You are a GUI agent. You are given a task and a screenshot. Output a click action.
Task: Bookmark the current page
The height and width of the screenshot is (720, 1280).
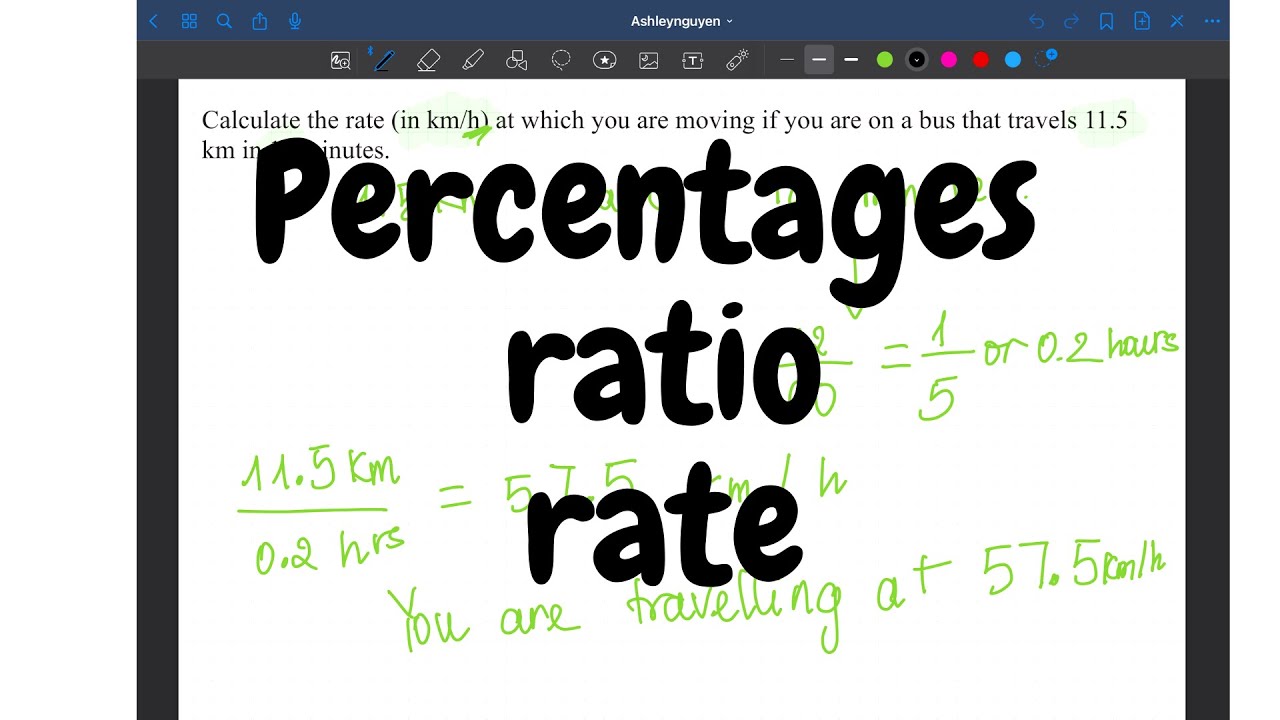1106,21
